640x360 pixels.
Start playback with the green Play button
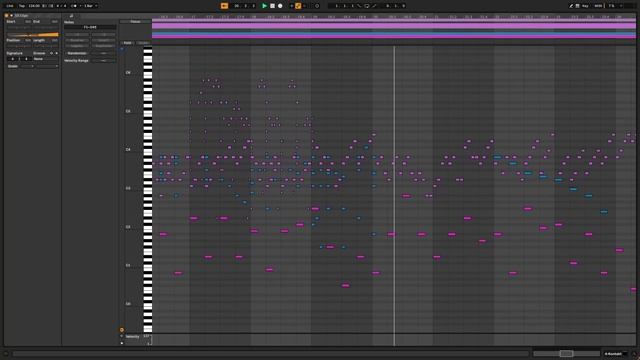pos(264,6)
